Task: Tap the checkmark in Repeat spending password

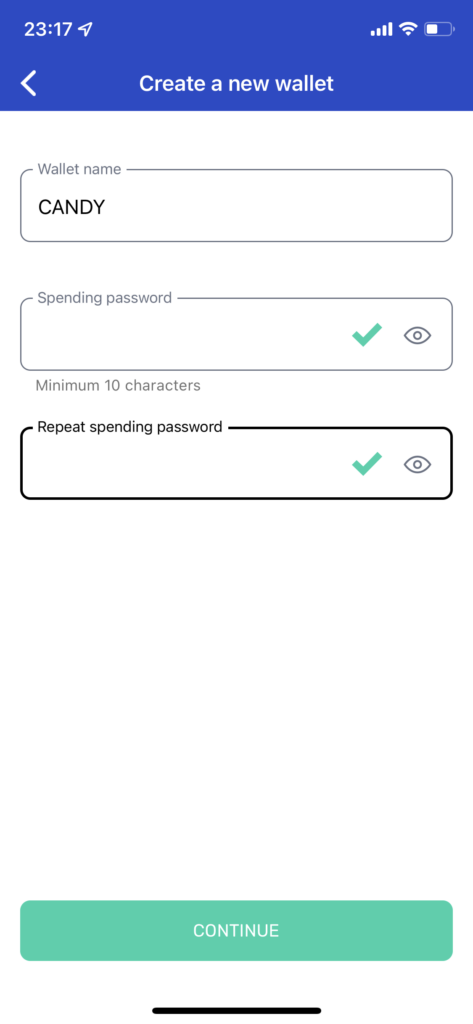Action: (367, 464)
